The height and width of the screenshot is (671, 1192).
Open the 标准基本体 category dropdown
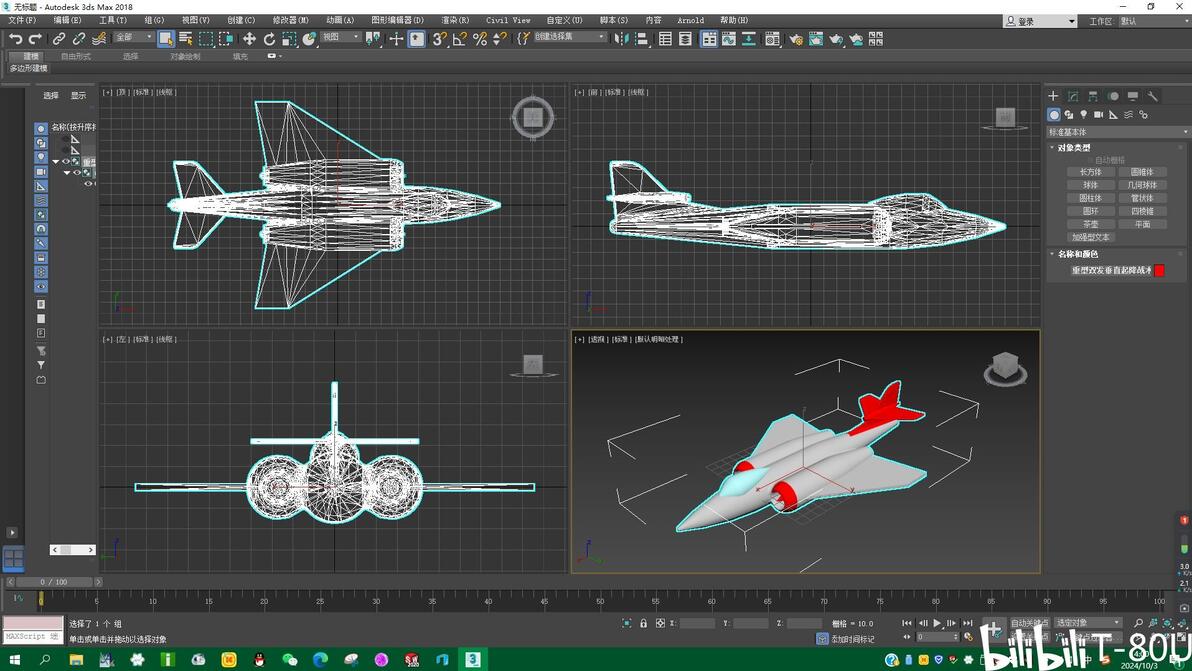coord(1118,132)
